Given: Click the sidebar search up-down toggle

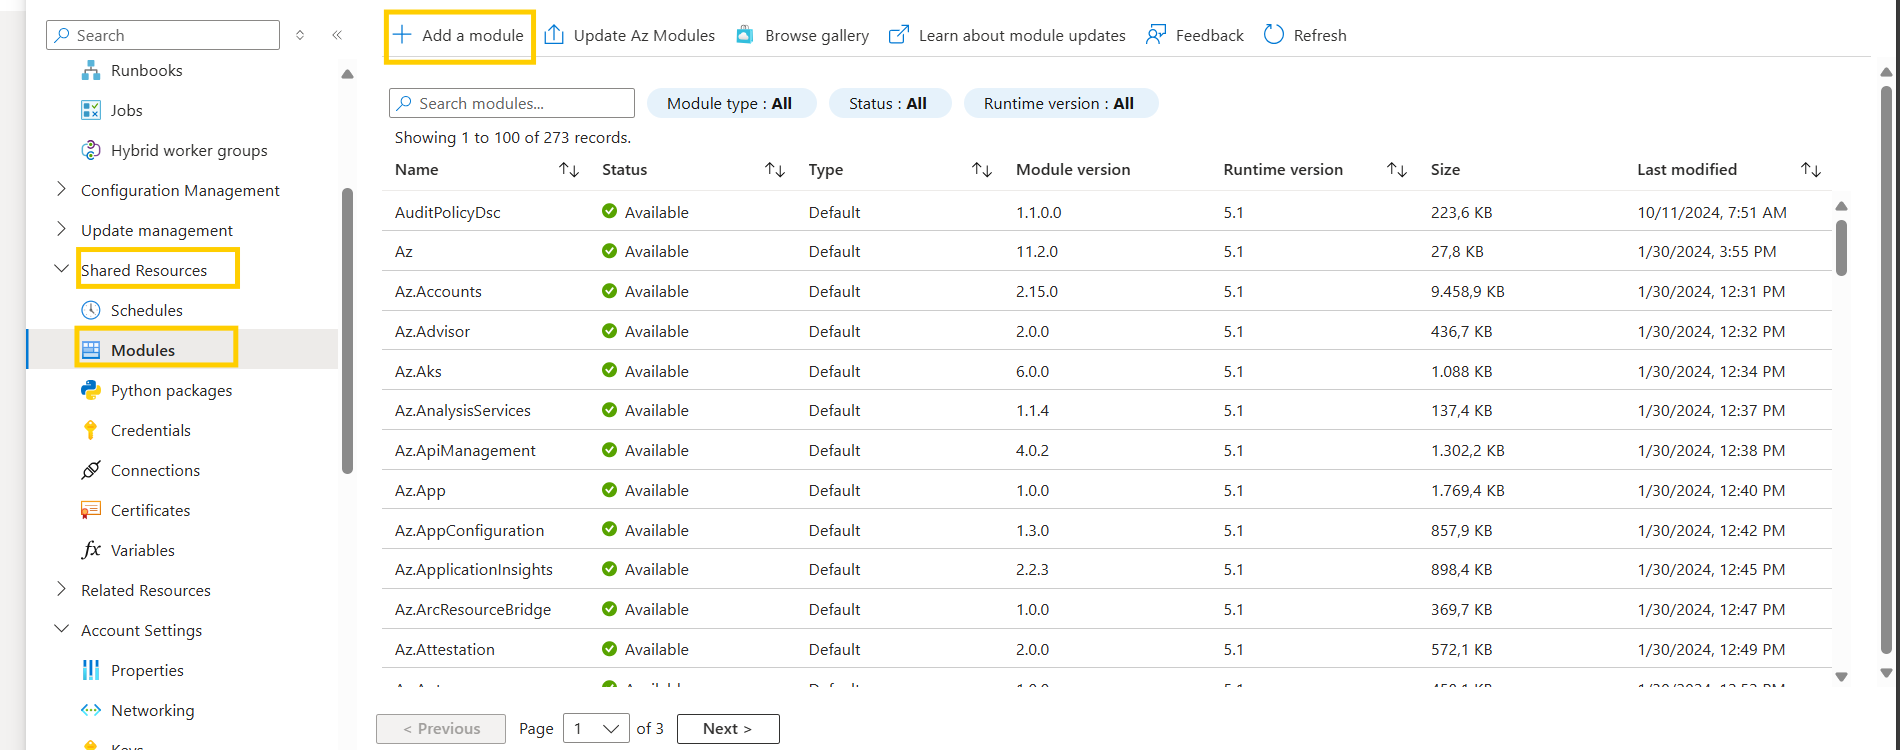Looking at the screenshot, I should pos(300,35).
